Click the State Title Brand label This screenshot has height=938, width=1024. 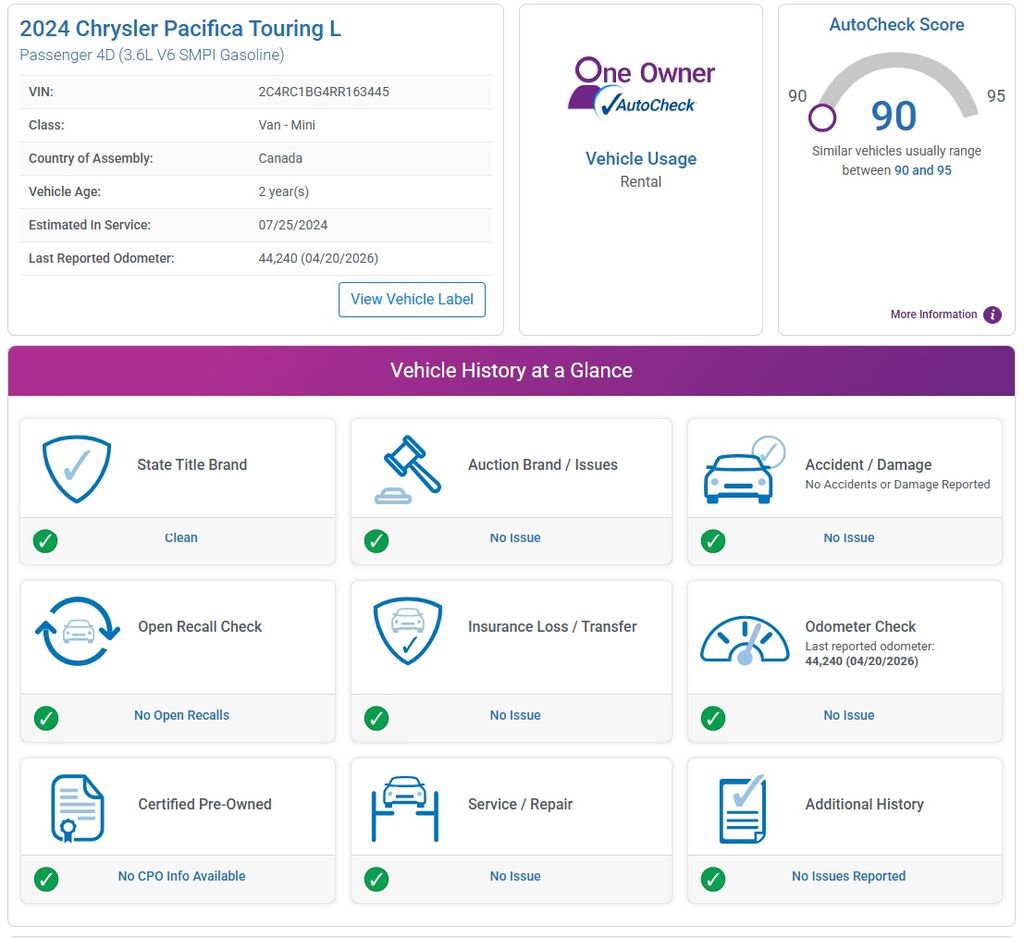coord(192,464)
